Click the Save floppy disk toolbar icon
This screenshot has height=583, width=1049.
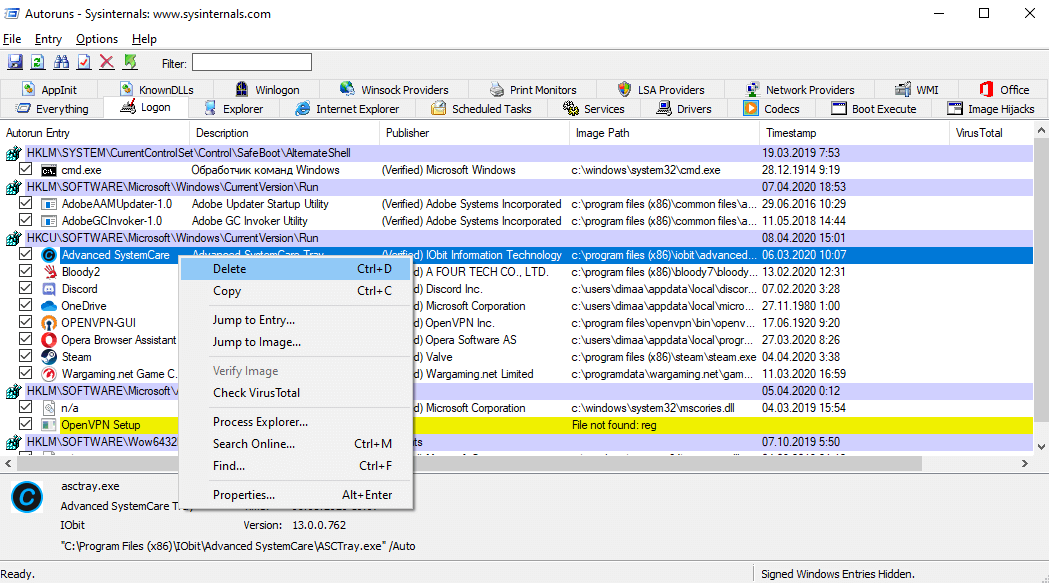pos(15,63)
